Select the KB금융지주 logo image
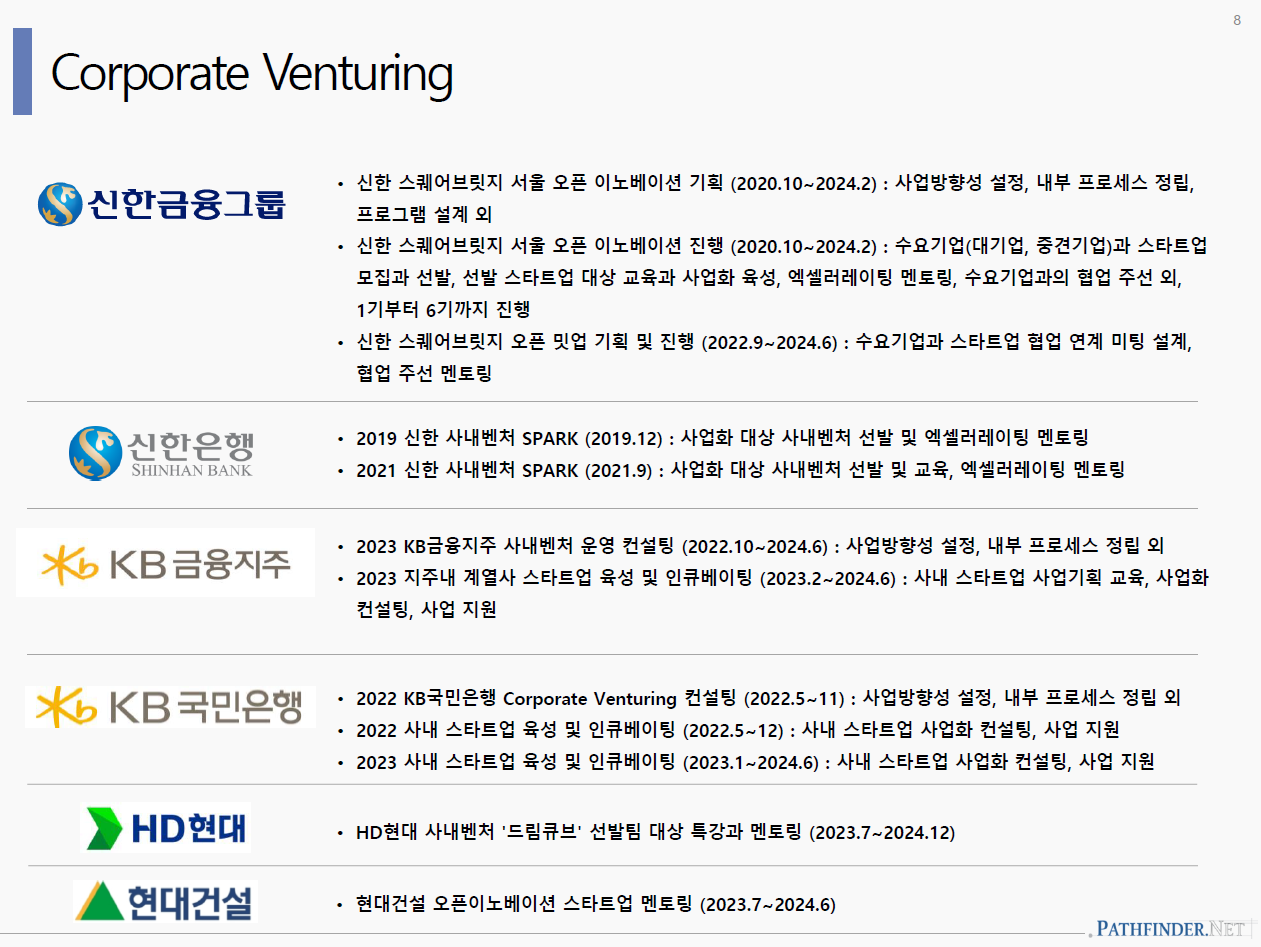Image resolution: width=1261 pixels, height=947 pixels. tap(165, 563)
